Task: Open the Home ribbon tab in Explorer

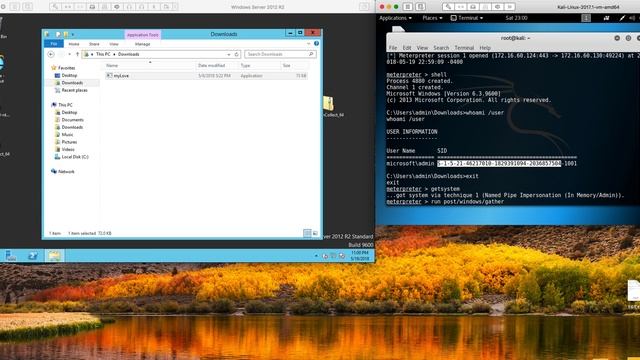Action: click(x=74, y=44)
